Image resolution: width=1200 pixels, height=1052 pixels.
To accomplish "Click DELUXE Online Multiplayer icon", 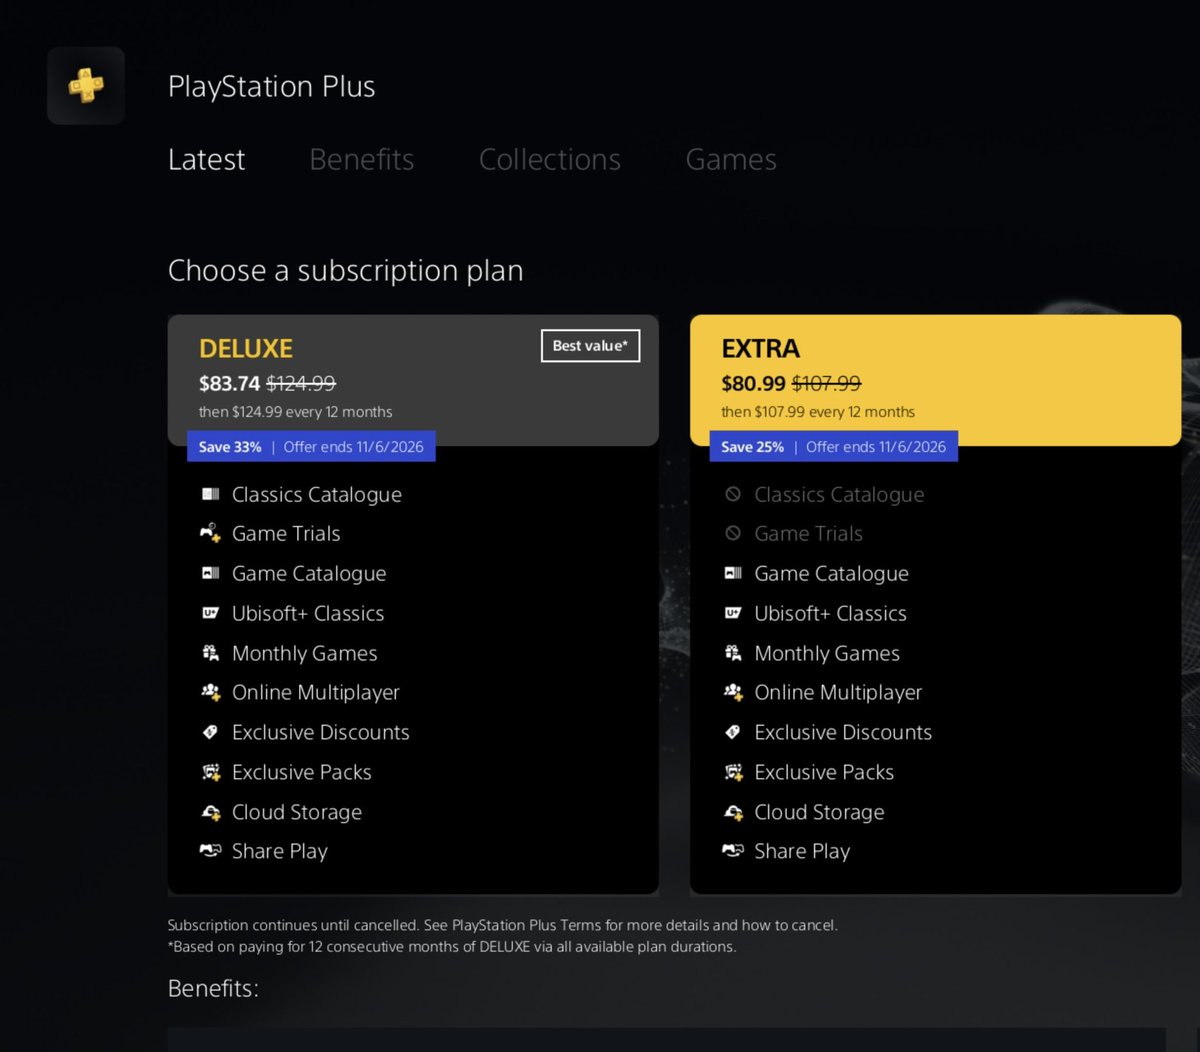I will tap(210, 692).
